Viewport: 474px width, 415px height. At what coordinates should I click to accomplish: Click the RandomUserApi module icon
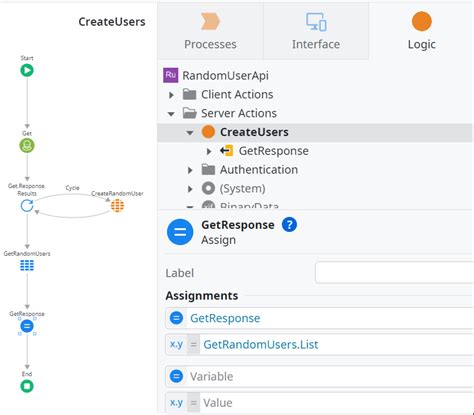coord(171,75)
